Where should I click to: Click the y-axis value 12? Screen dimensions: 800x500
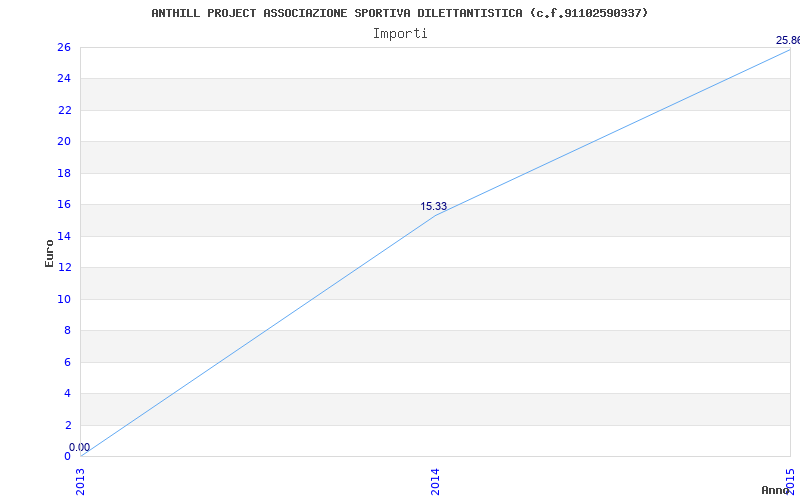64,267
